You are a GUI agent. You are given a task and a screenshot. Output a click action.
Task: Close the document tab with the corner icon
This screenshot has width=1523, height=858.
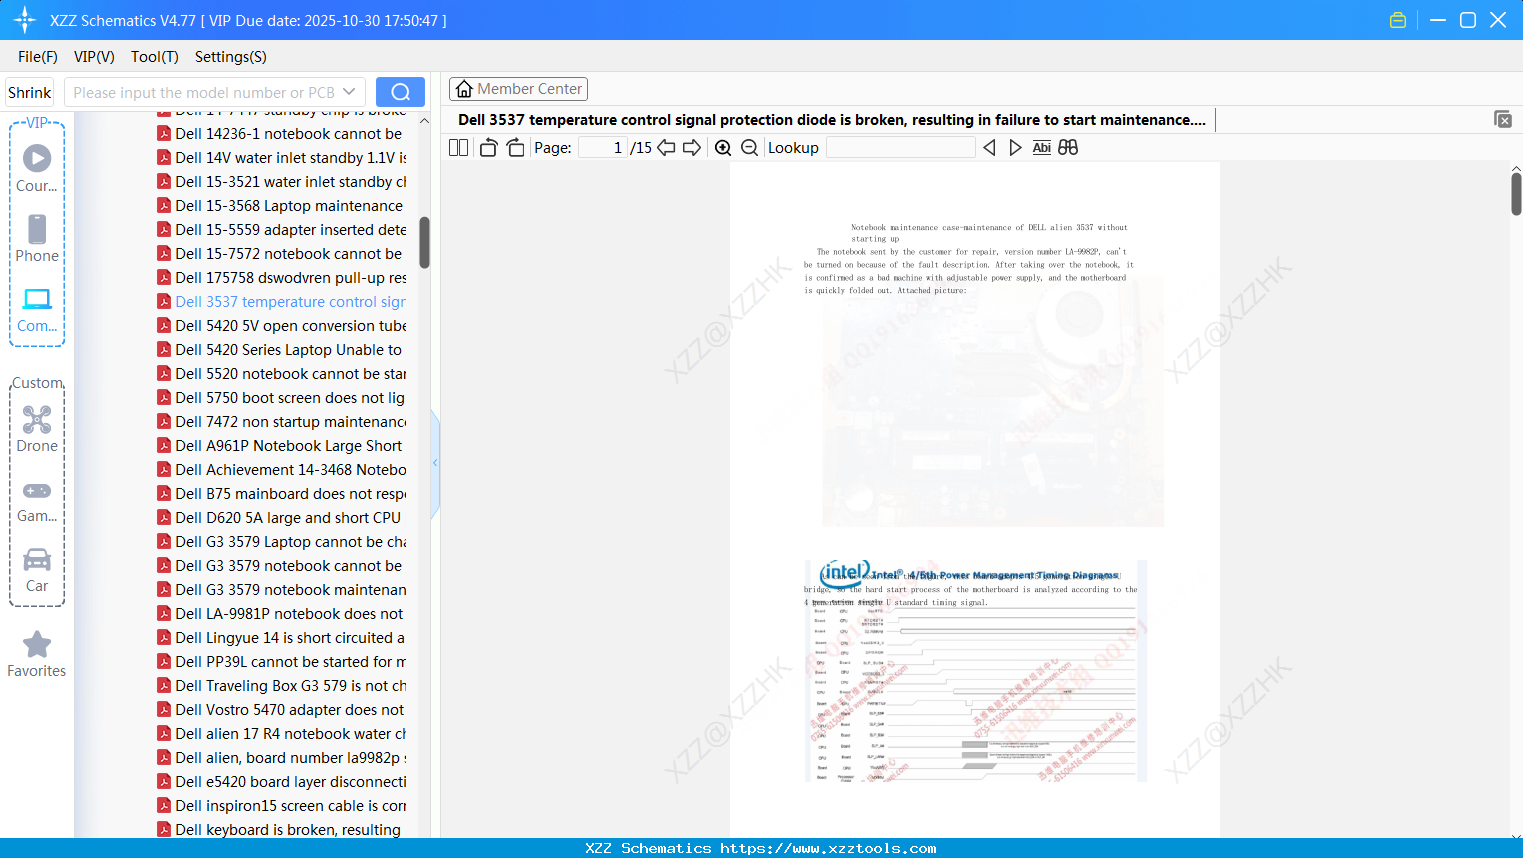point(1503,119)
